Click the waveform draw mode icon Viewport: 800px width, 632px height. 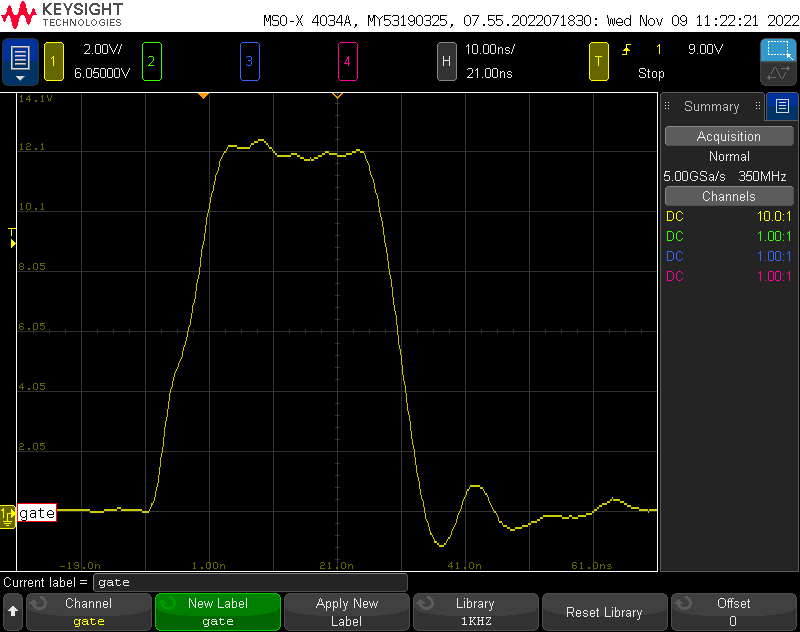point(777,75)
